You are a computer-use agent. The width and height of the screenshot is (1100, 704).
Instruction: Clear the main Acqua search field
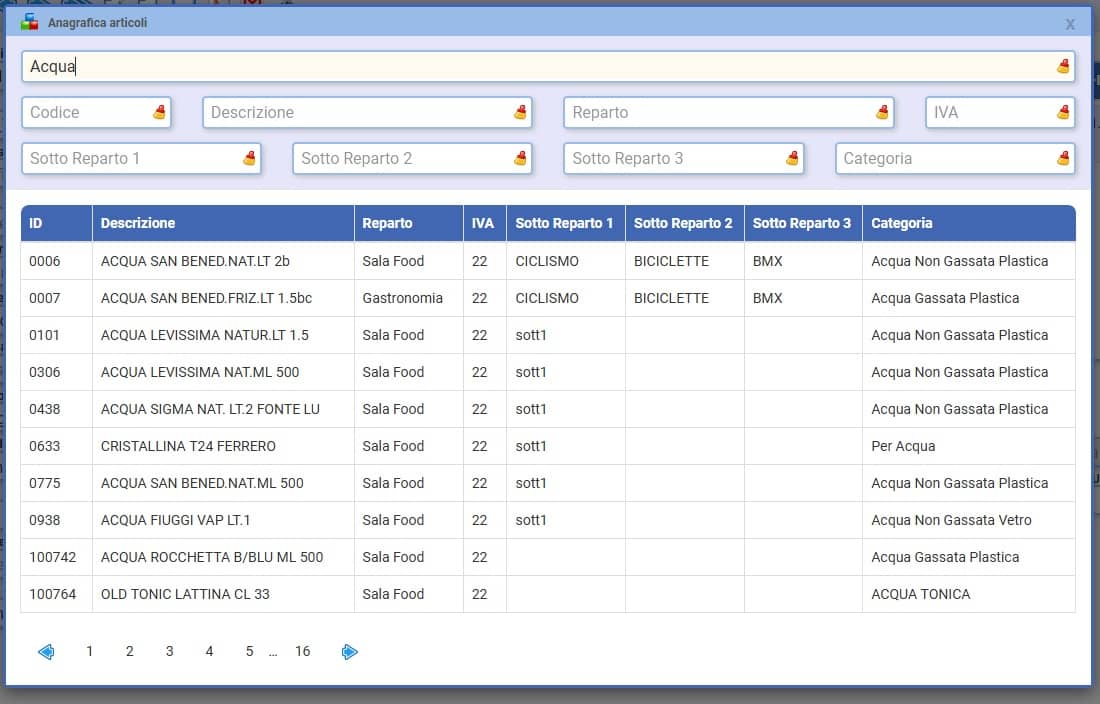tap(1063, 67)
